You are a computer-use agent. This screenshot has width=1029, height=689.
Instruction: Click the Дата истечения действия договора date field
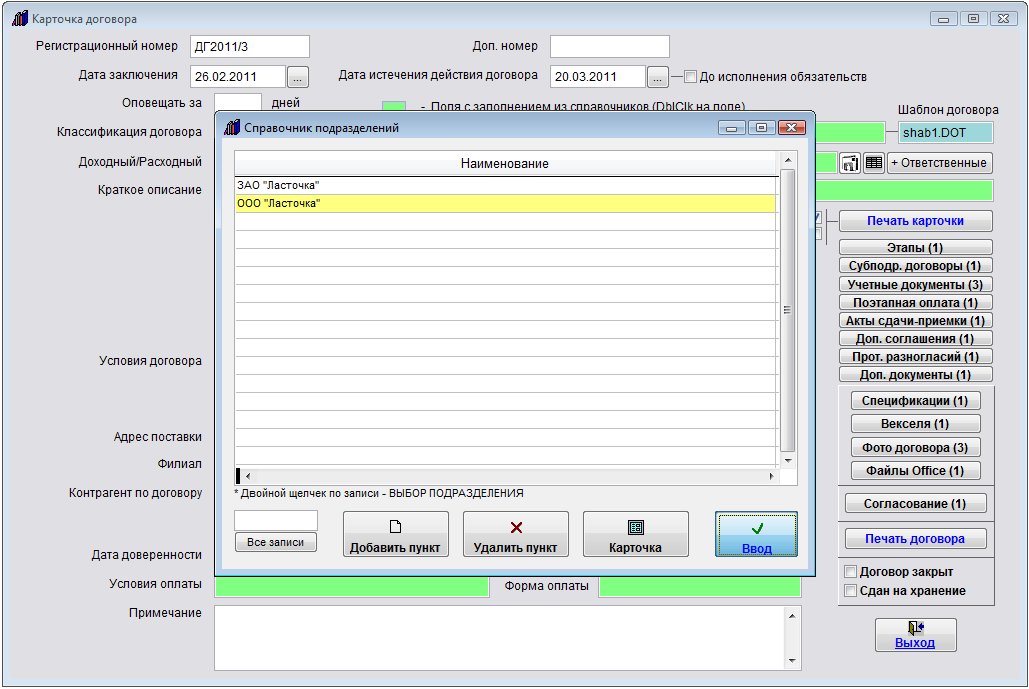click(x=598, y=77)
